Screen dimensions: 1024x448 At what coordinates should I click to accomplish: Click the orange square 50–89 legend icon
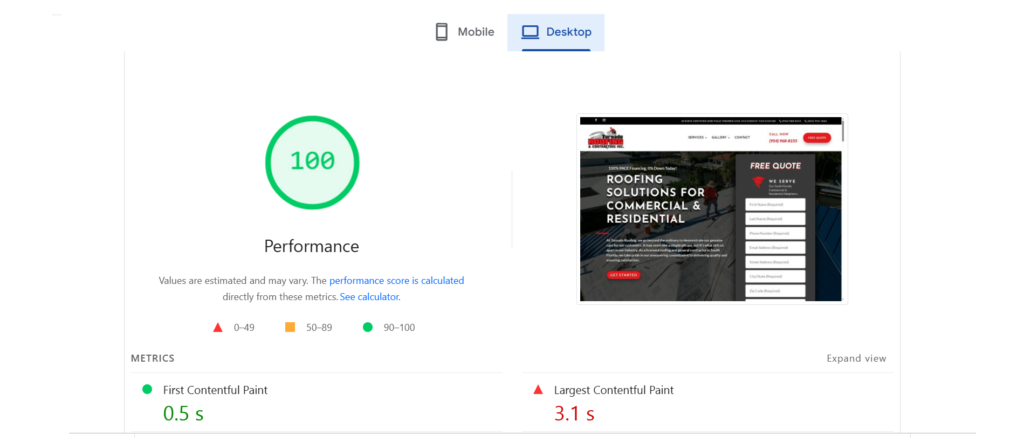[290, 327]
